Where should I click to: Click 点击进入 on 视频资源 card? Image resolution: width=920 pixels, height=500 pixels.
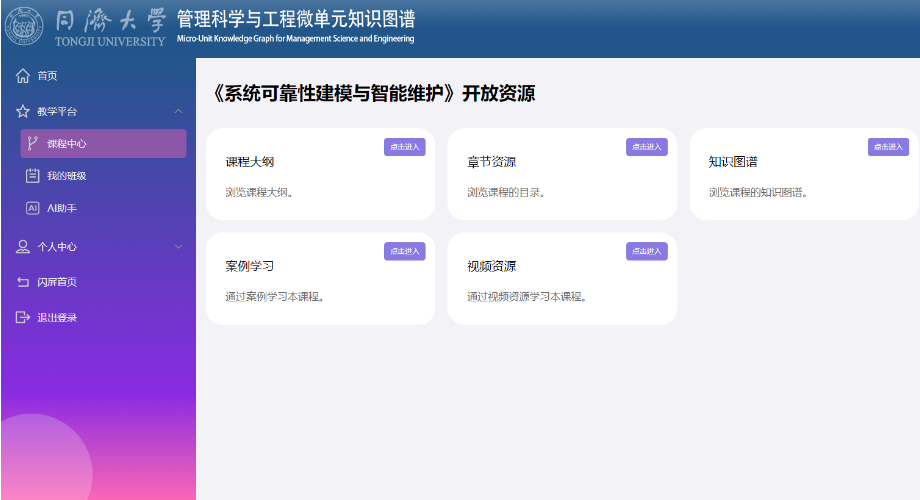pos(647,251)
